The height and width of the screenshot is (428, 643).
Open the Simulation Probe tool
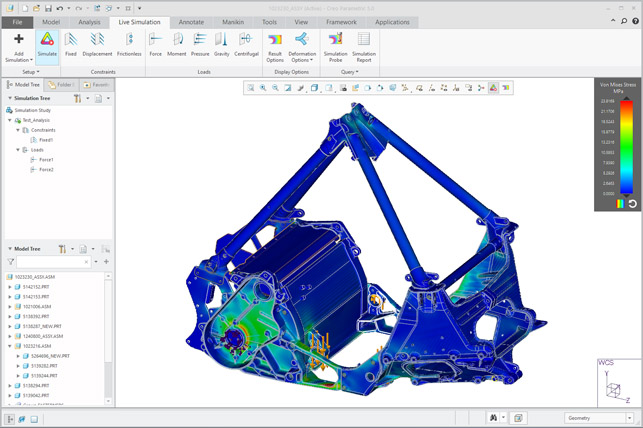(335, 48)
